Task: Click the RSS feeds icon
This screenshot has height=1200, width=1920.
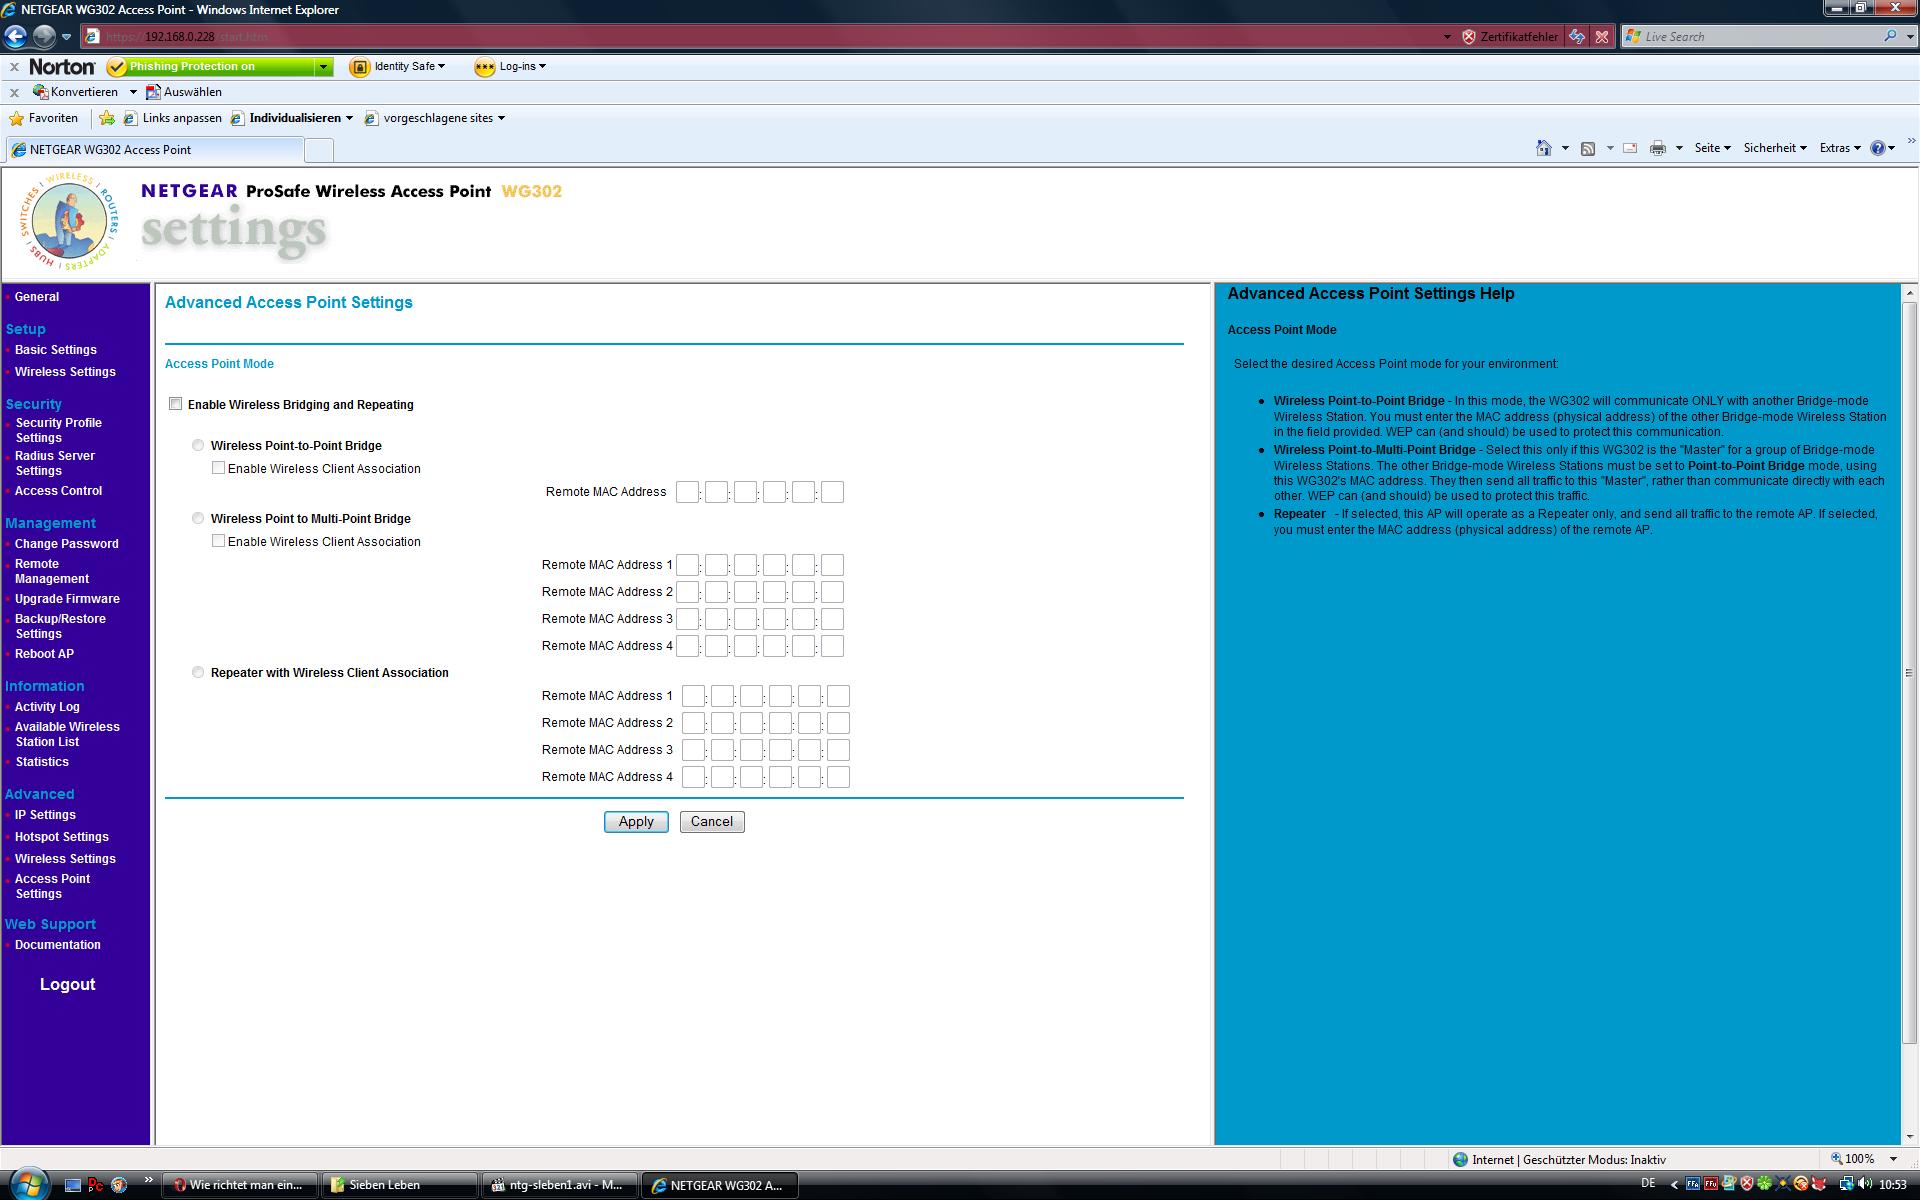Action: pos(1587,148)
